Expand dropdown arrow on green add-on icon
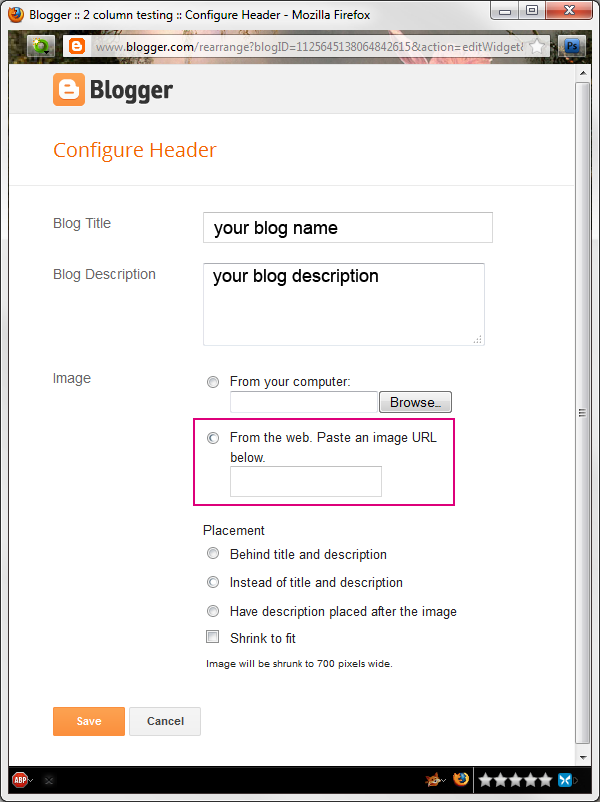The image size is (600, 802). pos(47,52)
